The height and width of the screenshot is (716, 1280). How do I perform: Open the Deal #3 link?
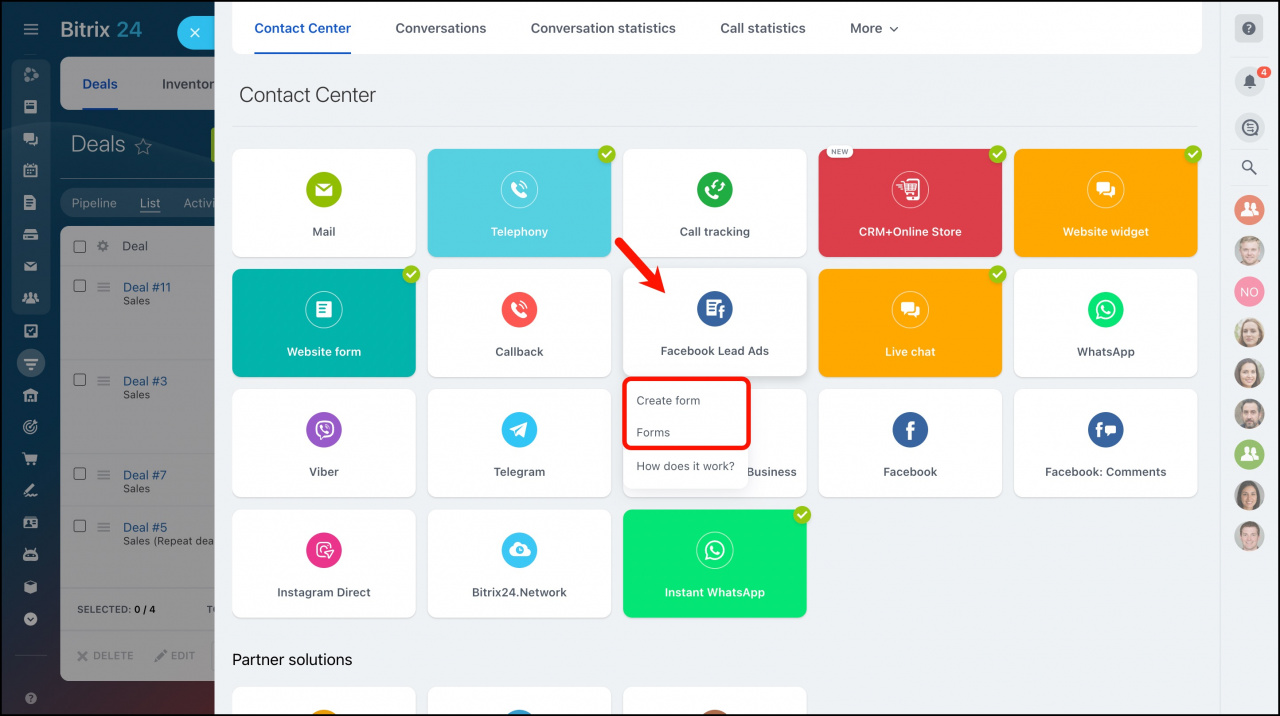(x=145, y=381)
